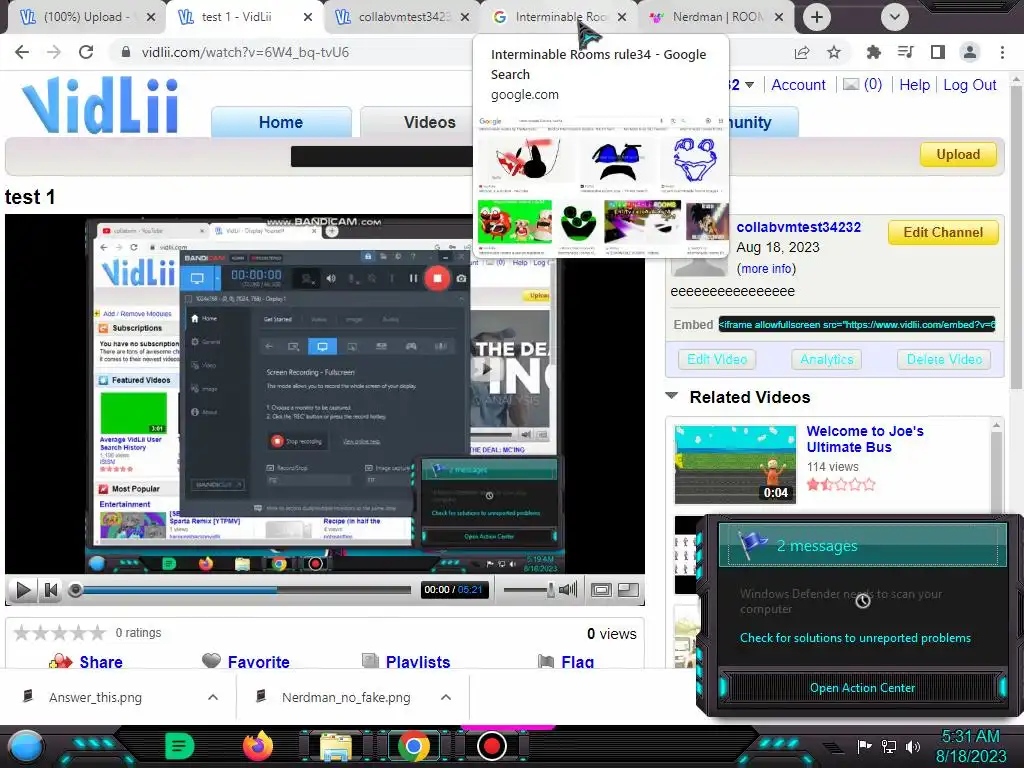
Task: Open Firefox from the taskbar
Action: 258,746
